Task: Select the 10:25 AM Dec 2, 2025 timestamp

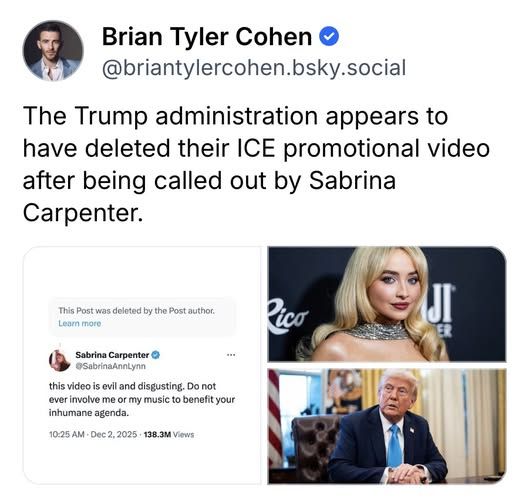Action: [x=93, y=435]
